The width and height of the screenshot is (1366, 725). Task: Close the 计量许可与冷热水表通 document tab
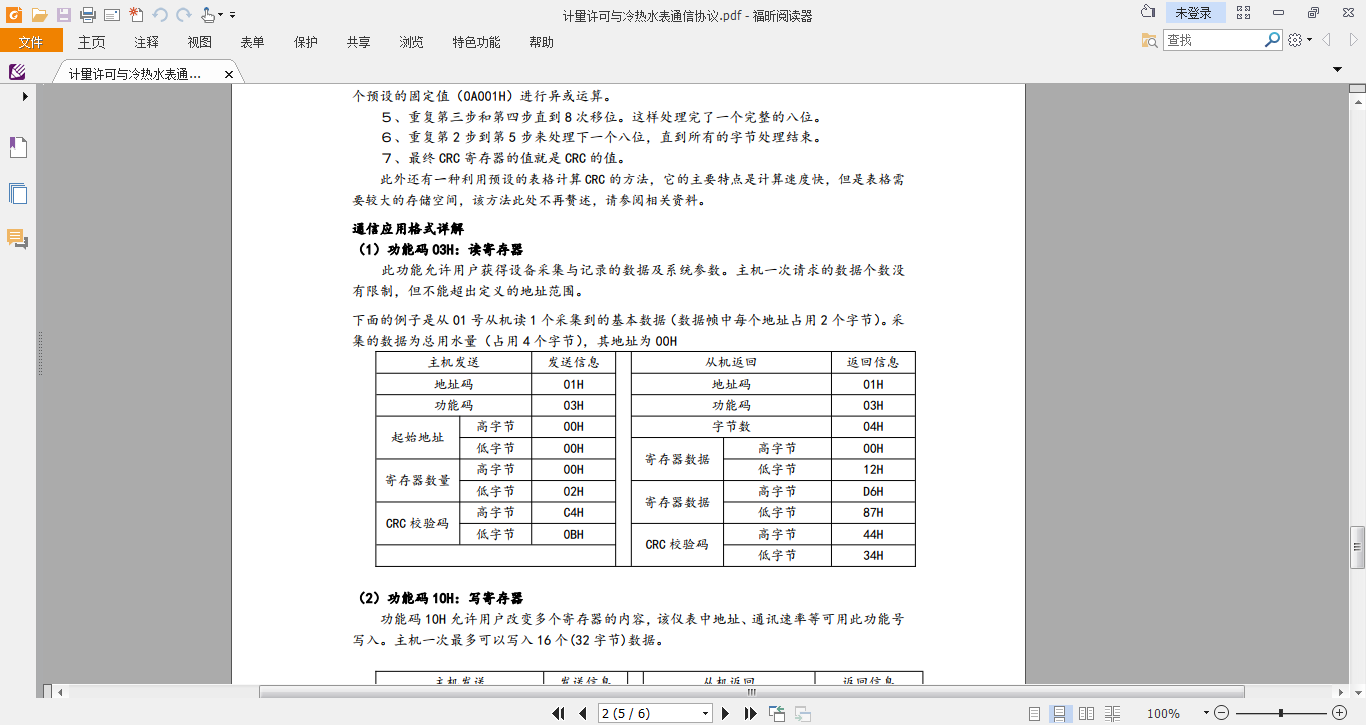(228, 75)
